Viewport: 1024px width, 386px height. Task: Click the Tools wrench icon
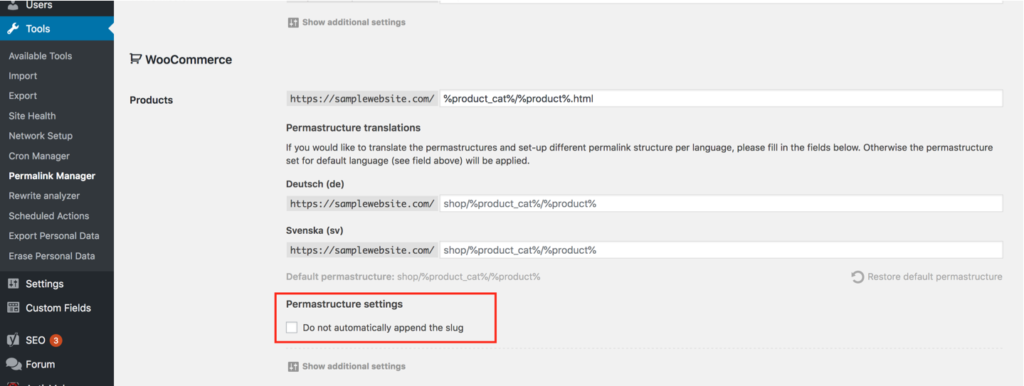(13, 29)
